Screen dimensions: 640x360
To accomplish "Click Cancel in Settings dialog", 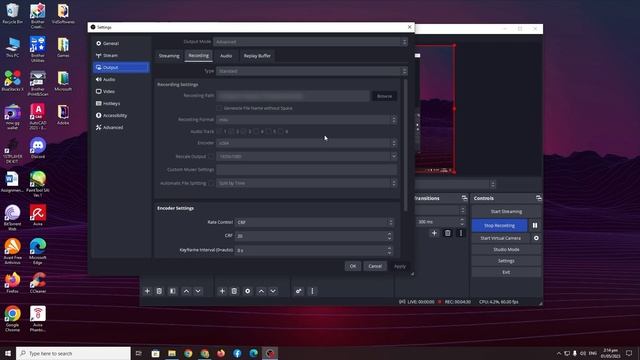I will (375, 266).
